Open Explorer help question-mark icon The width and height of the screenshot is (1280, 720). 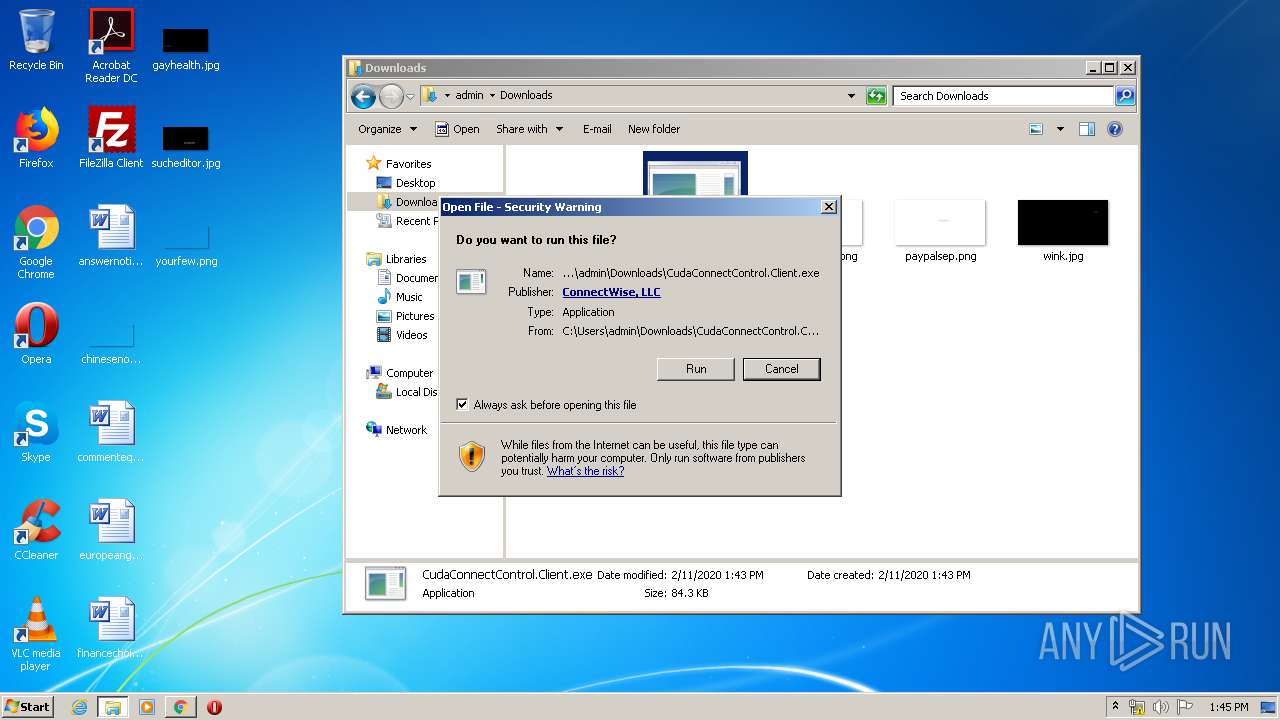[x=1115, y=129]
